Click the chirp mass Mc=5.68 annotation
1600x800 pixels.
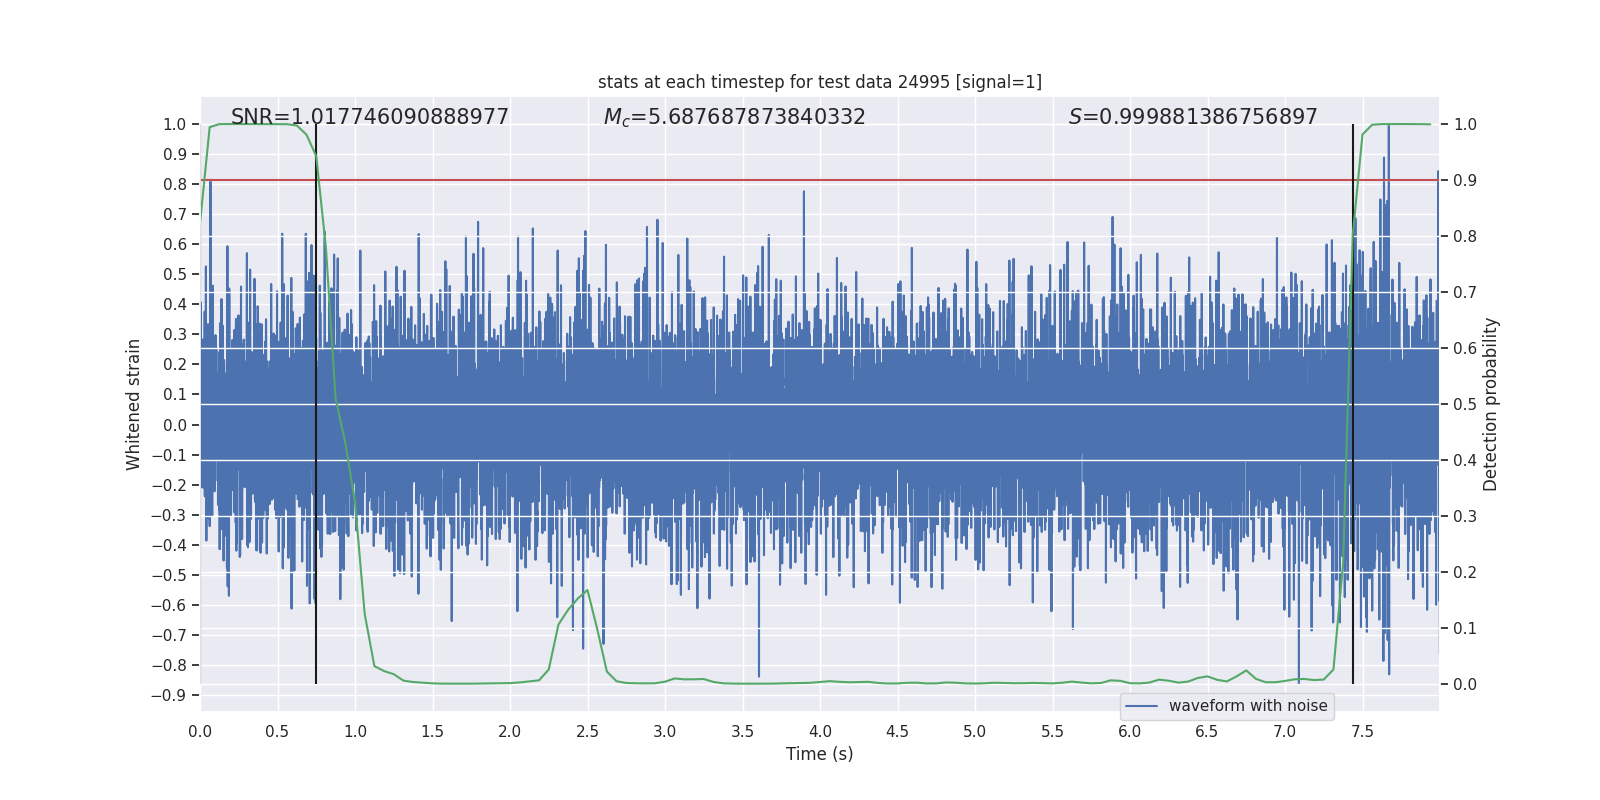(x=734, y=117)
